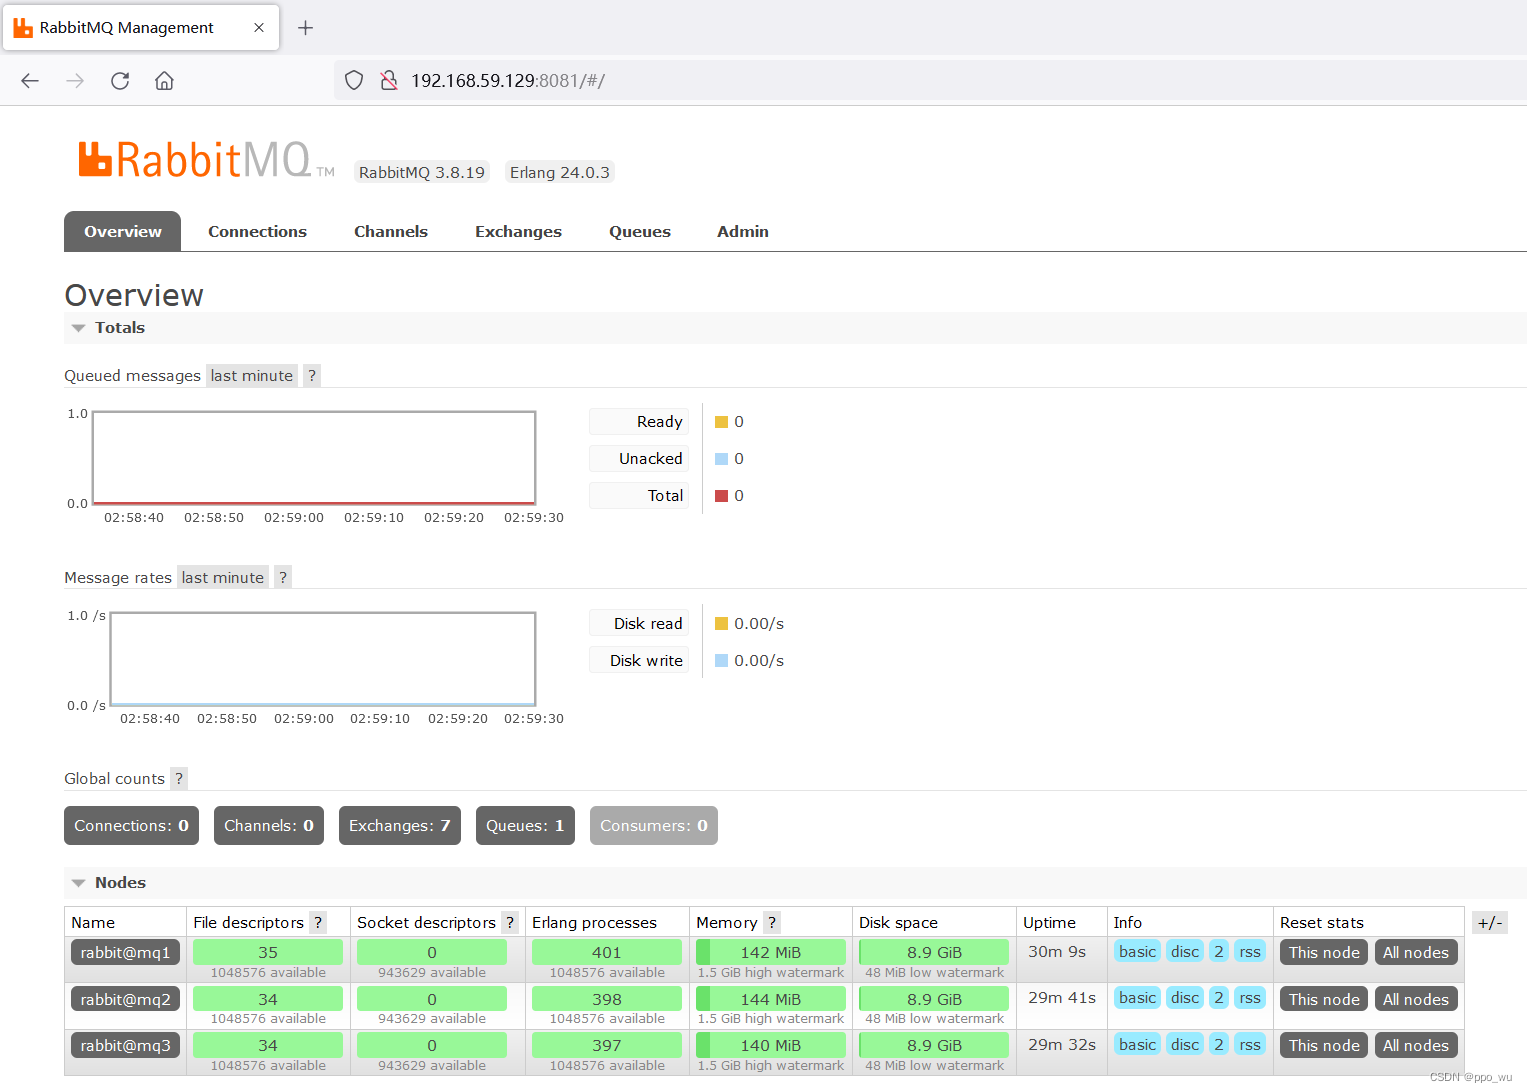Click the Erlang 24.0.3 version label
The width and height of the screenshot is (1527, 1092).
559,173
